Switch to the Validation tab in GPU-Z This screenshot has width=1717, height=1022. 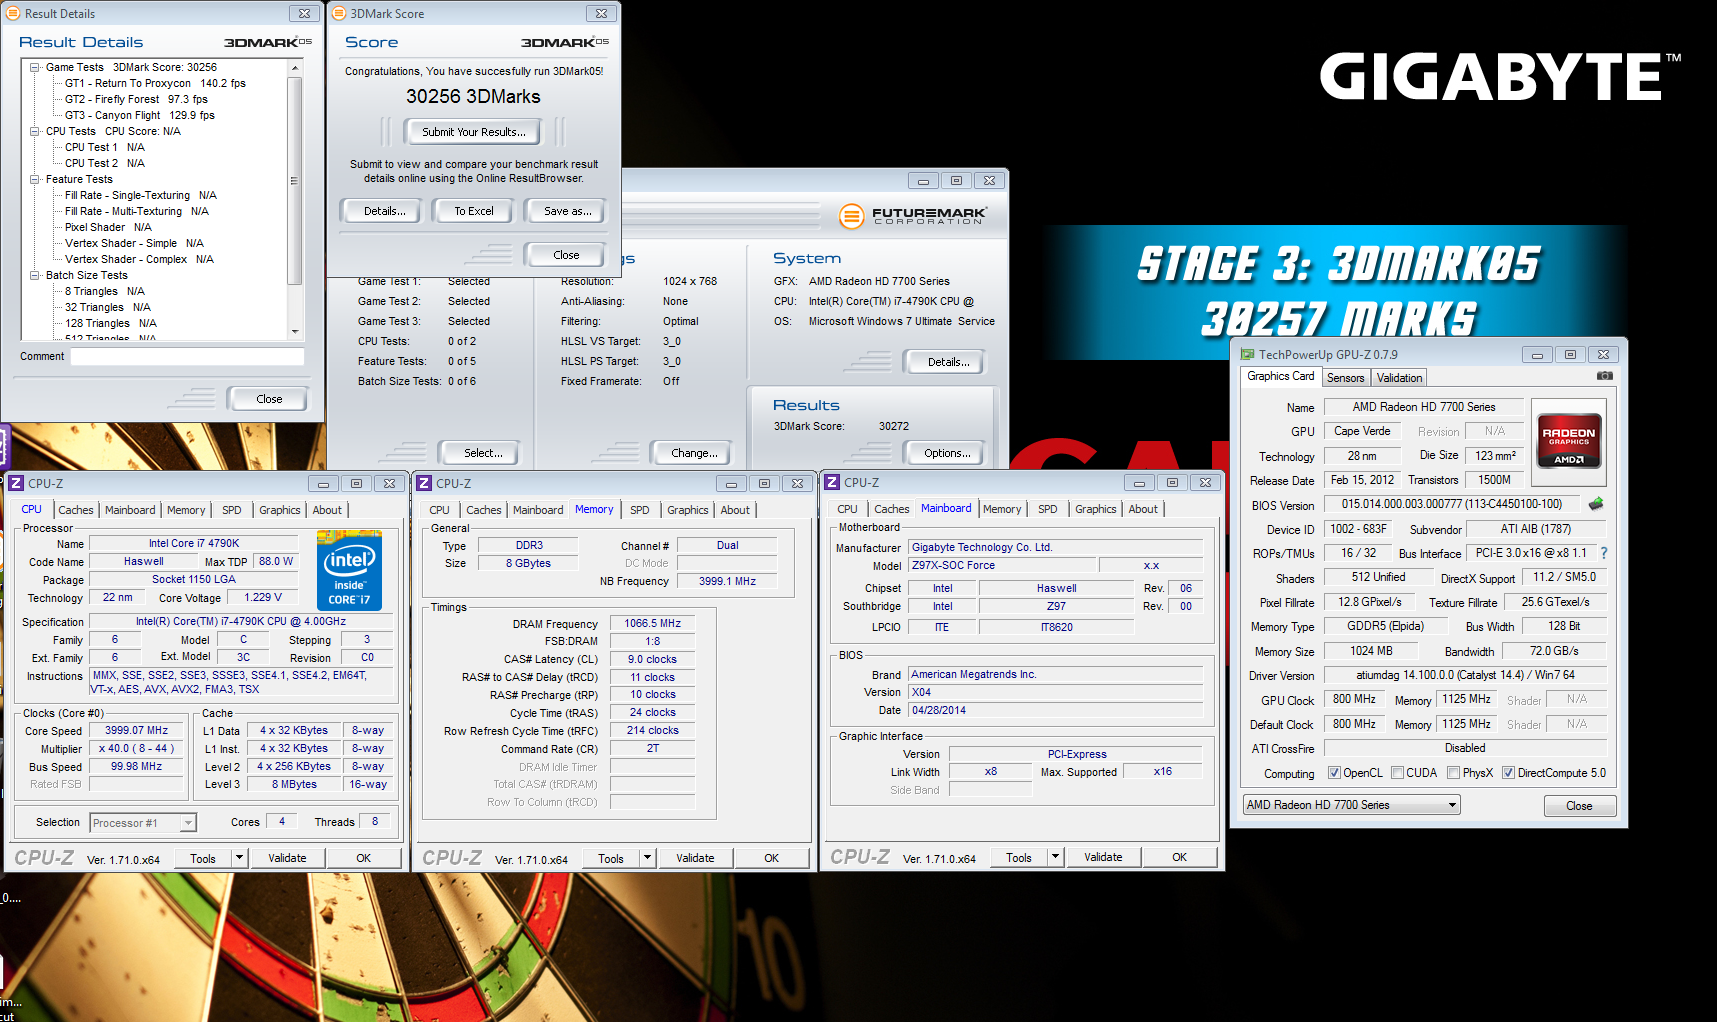click(x=1399, y=378)
